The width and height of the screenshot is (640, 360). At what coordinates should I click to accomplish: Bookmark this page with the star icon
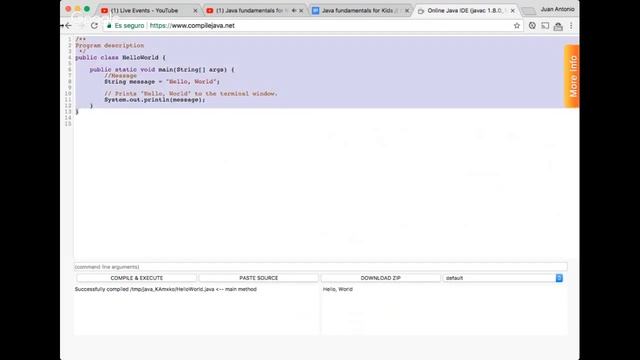517,26
